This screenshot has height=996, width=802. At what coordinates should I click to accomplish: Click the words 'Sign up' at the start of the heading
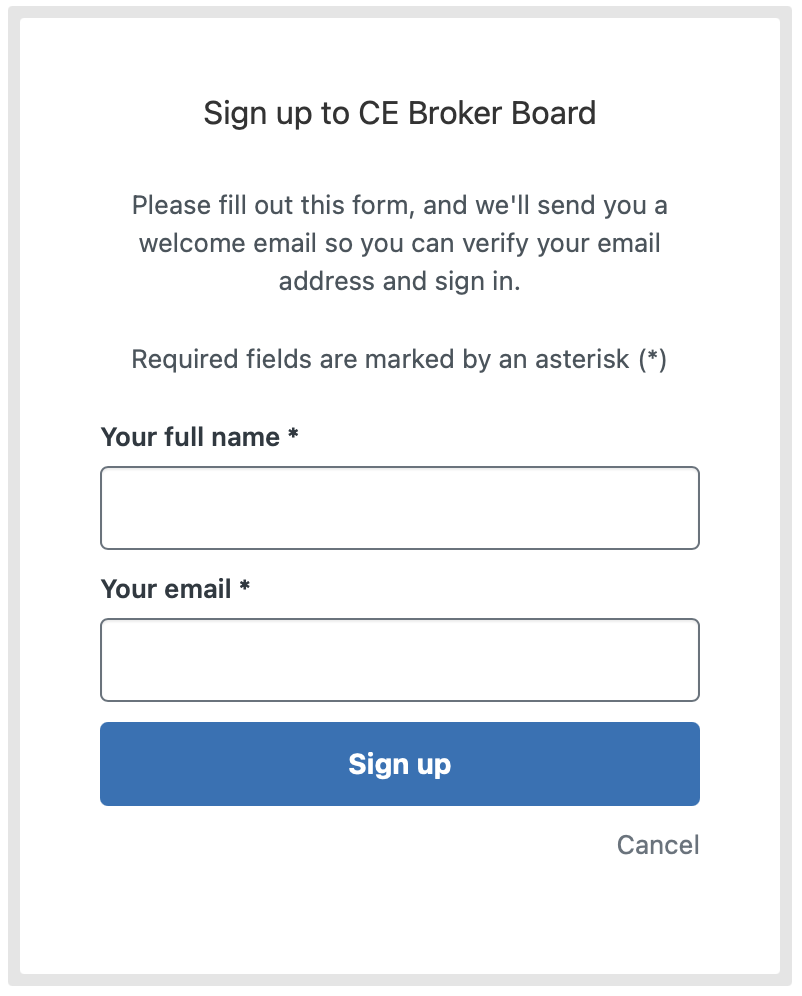[258, 115]
